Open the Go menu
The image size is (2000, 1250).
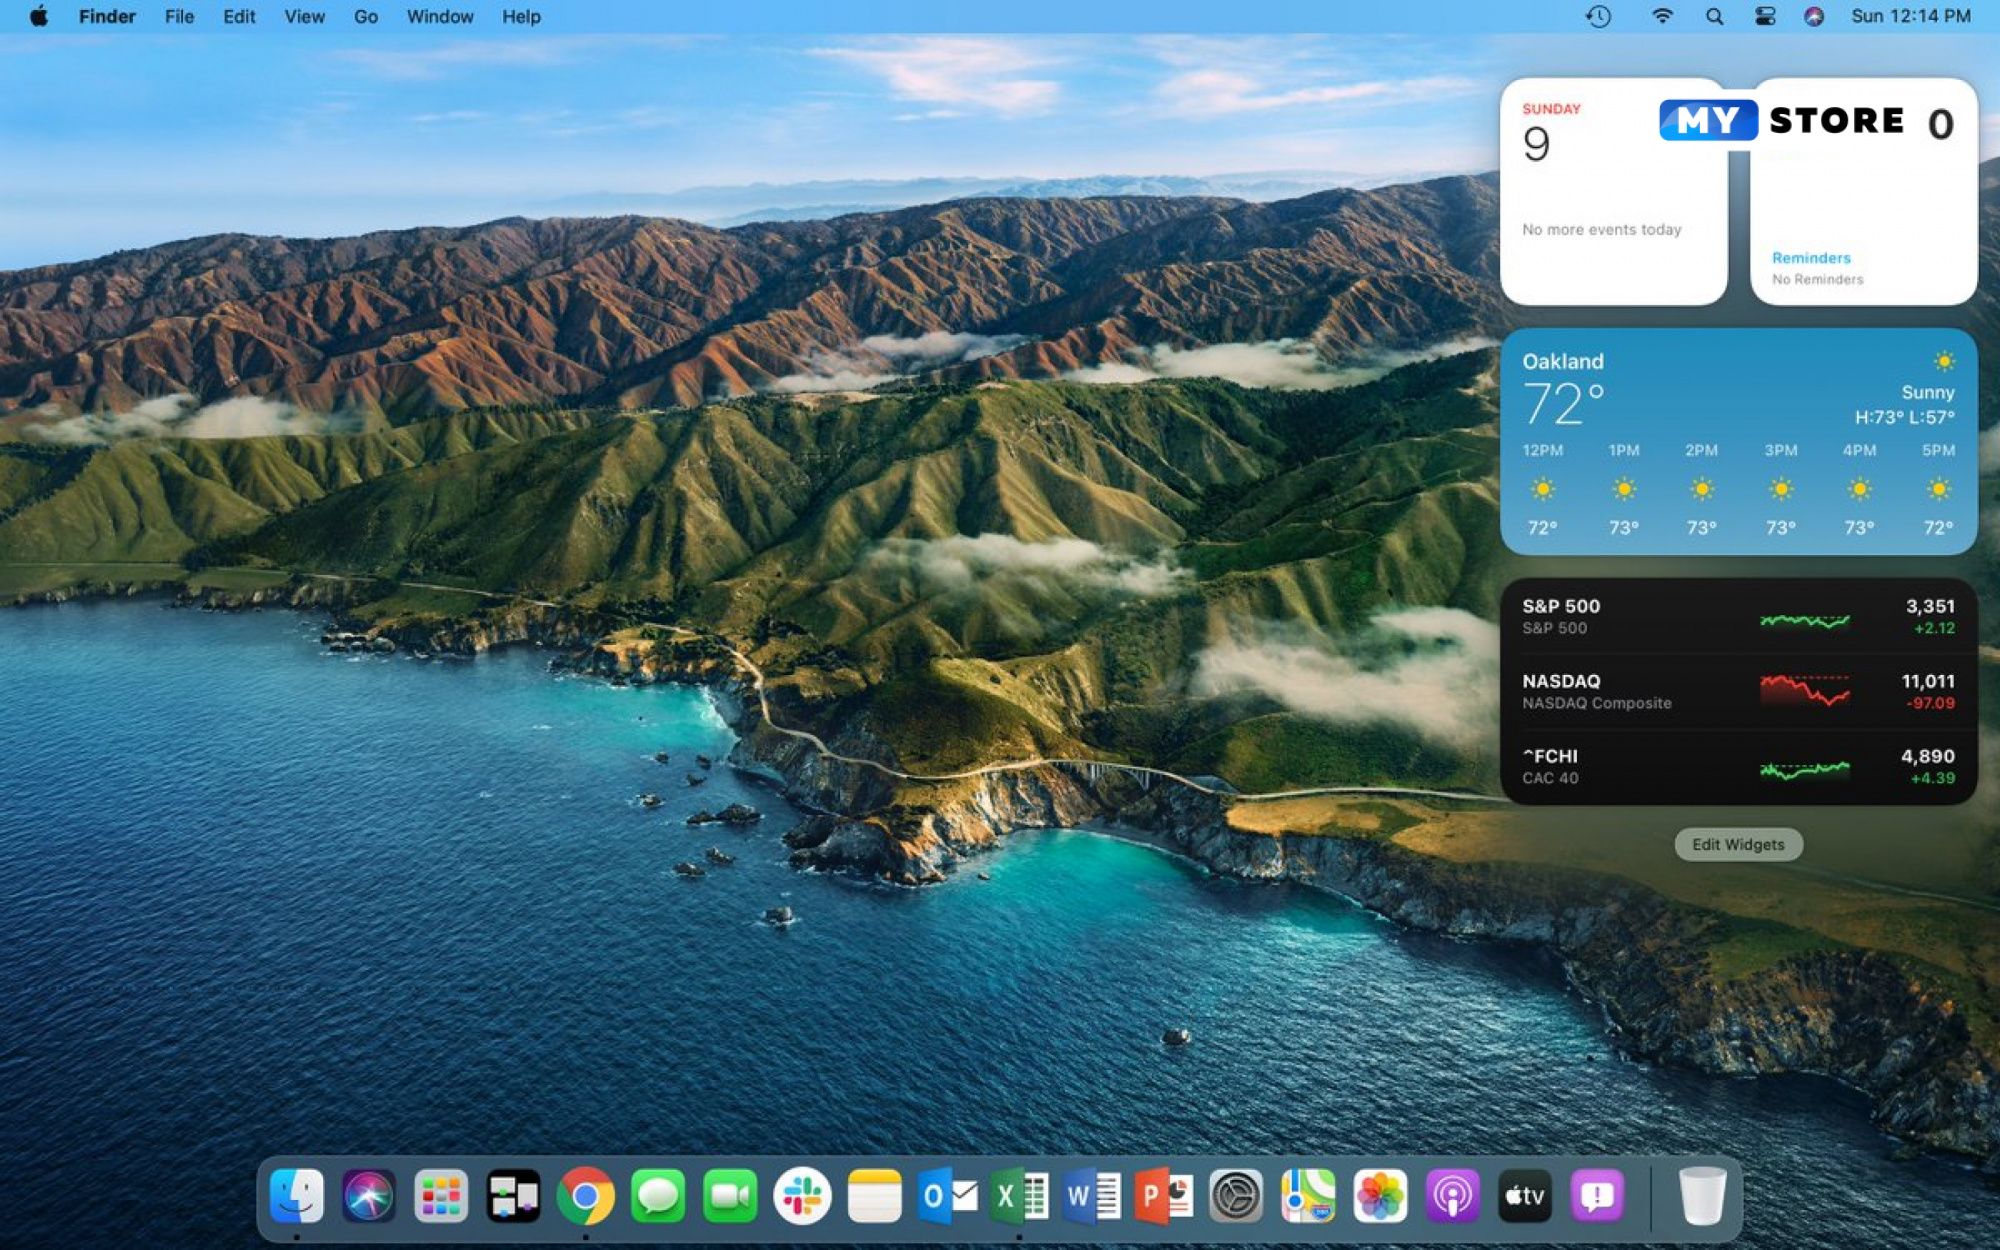(x=366, y=17)
